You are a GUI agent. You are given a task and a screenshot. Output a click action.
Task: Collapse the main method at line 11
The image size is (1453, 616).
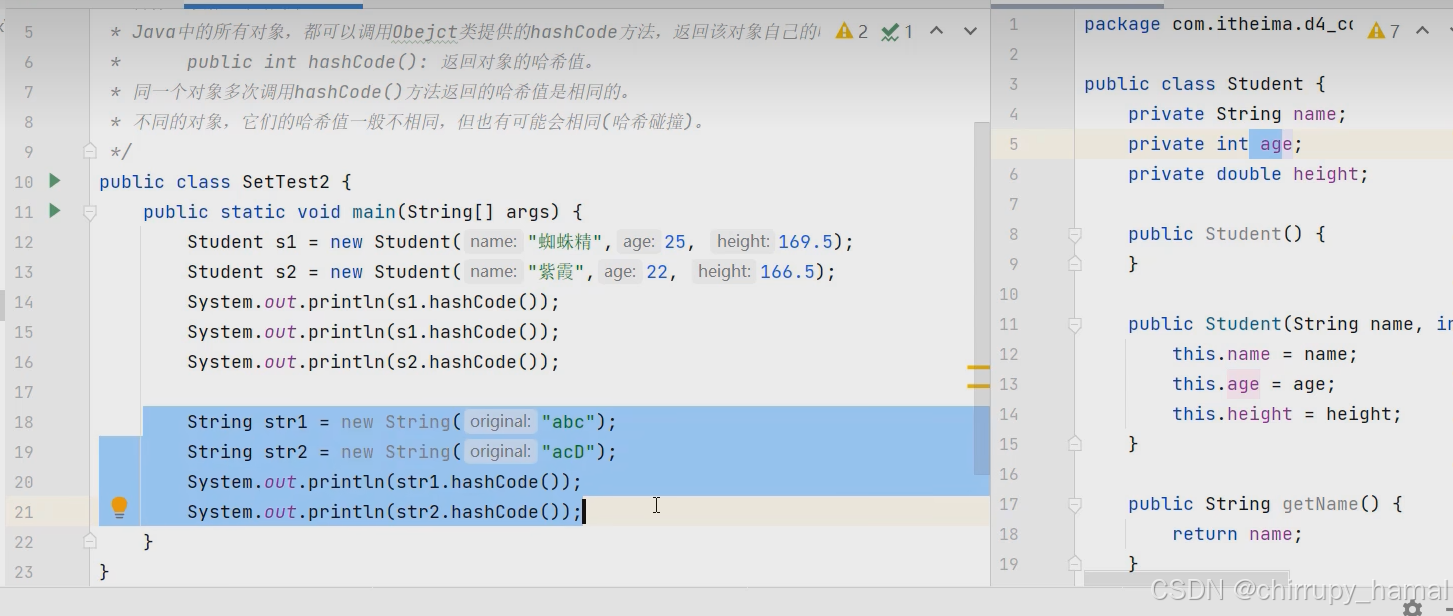(x=90, y=212)
